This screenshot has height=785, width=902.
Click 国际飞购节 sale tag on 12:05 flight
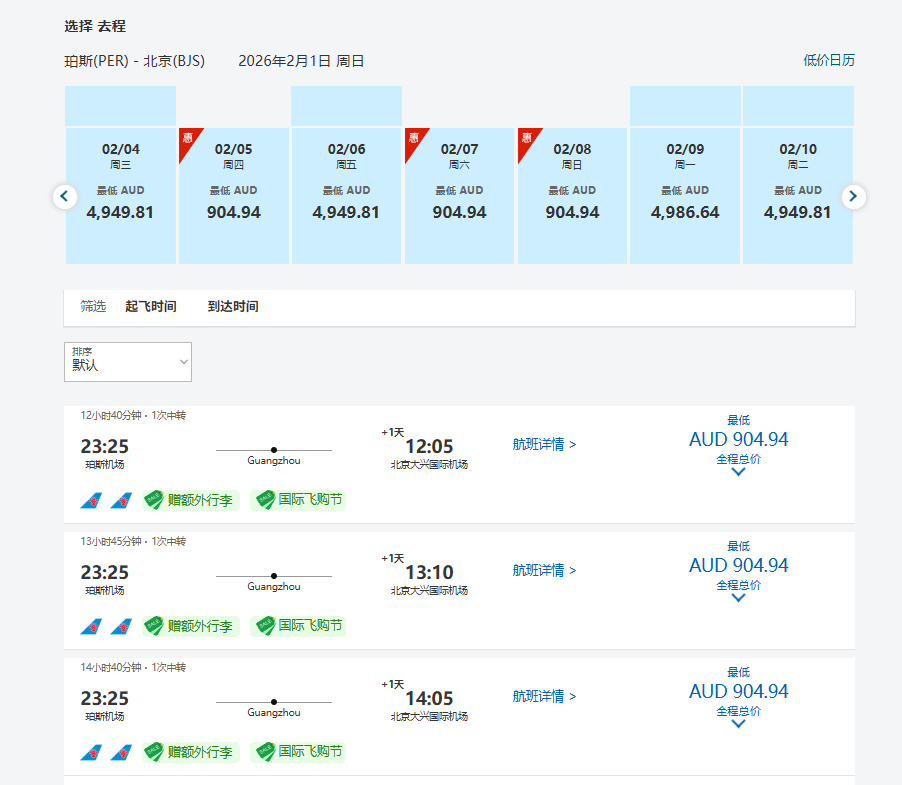(299, 499)
